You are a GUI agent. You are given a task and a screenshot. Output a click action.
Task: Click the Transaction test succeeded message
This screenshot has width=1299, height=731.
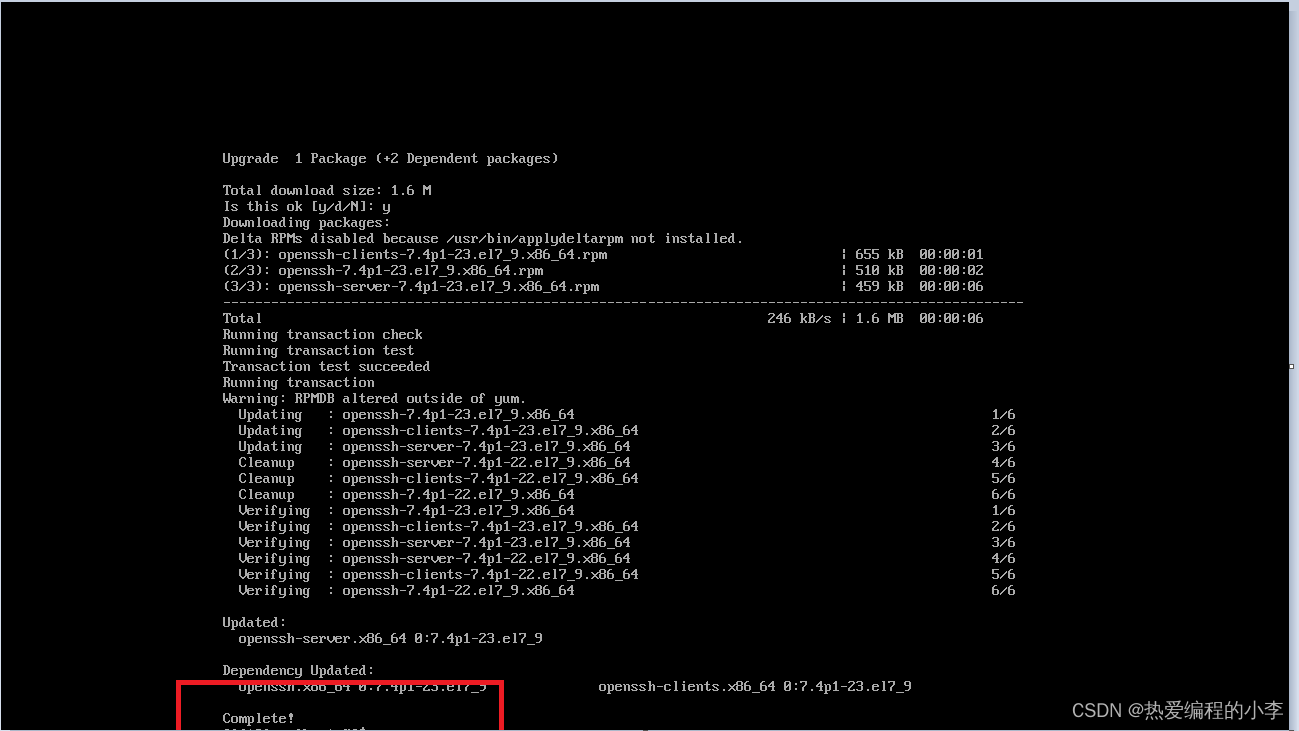327,366
